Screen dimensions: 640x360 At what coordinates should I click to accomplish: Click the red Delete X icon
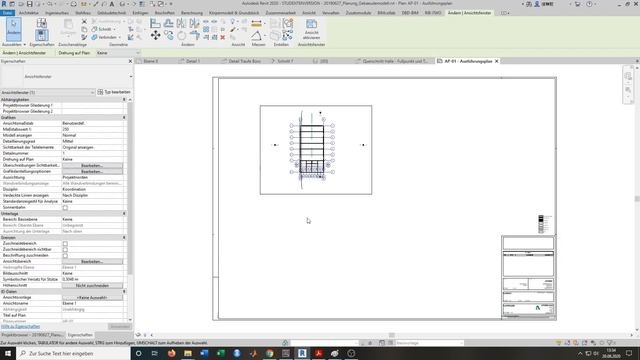tap(222, 38)
